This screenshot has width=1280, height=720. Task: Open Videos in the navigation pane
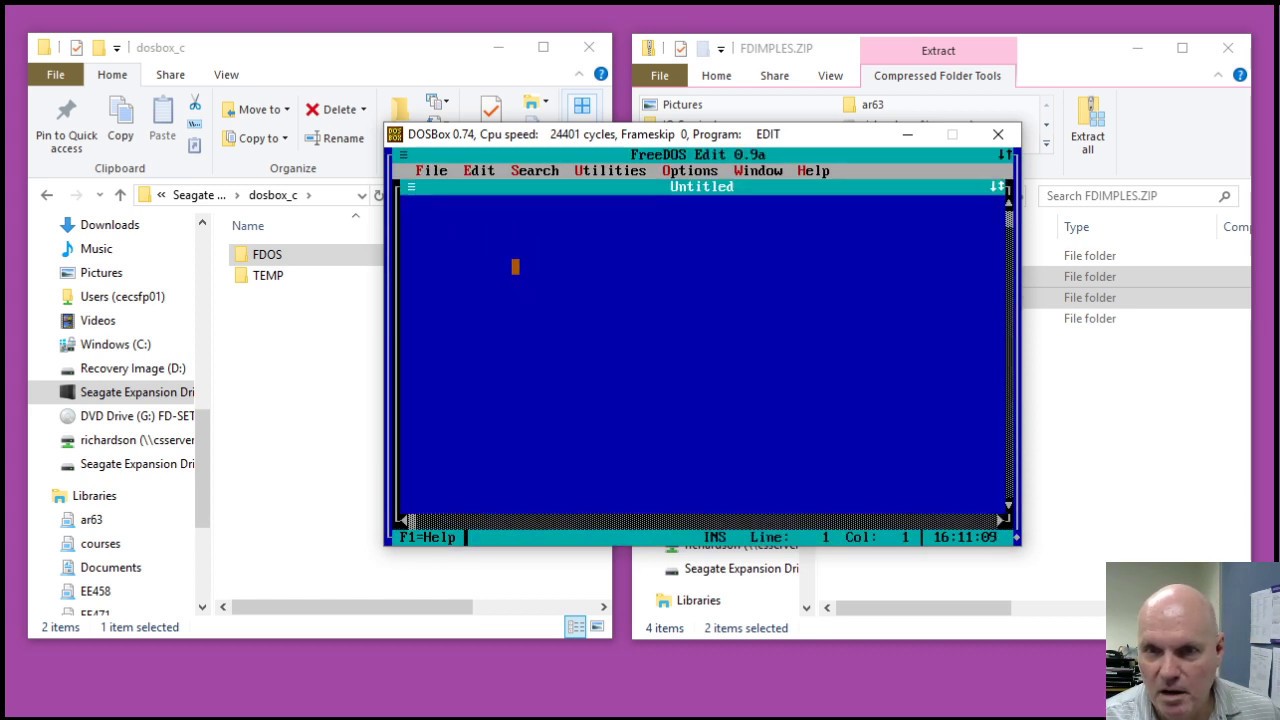click(x=98, y=321)
